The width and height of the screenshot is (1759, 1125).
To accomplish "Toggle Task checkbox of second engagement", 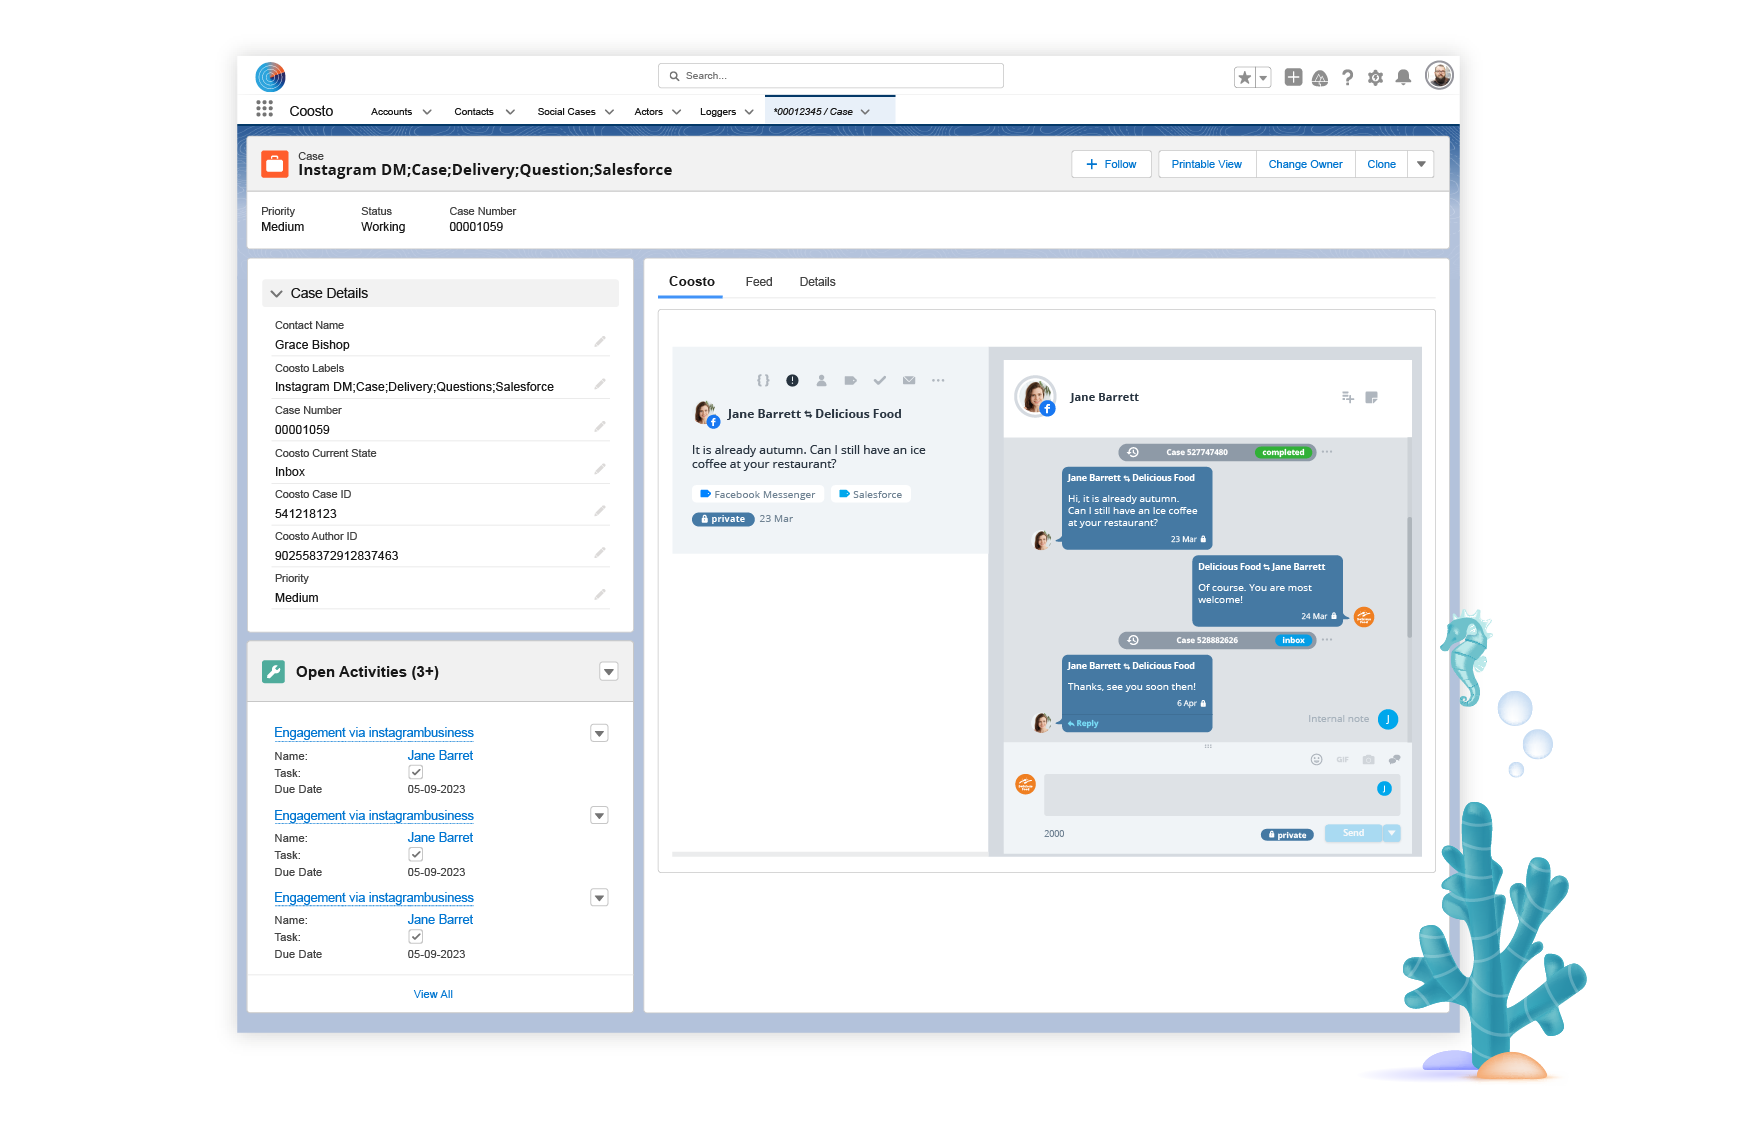I will (x=416, y=854).
